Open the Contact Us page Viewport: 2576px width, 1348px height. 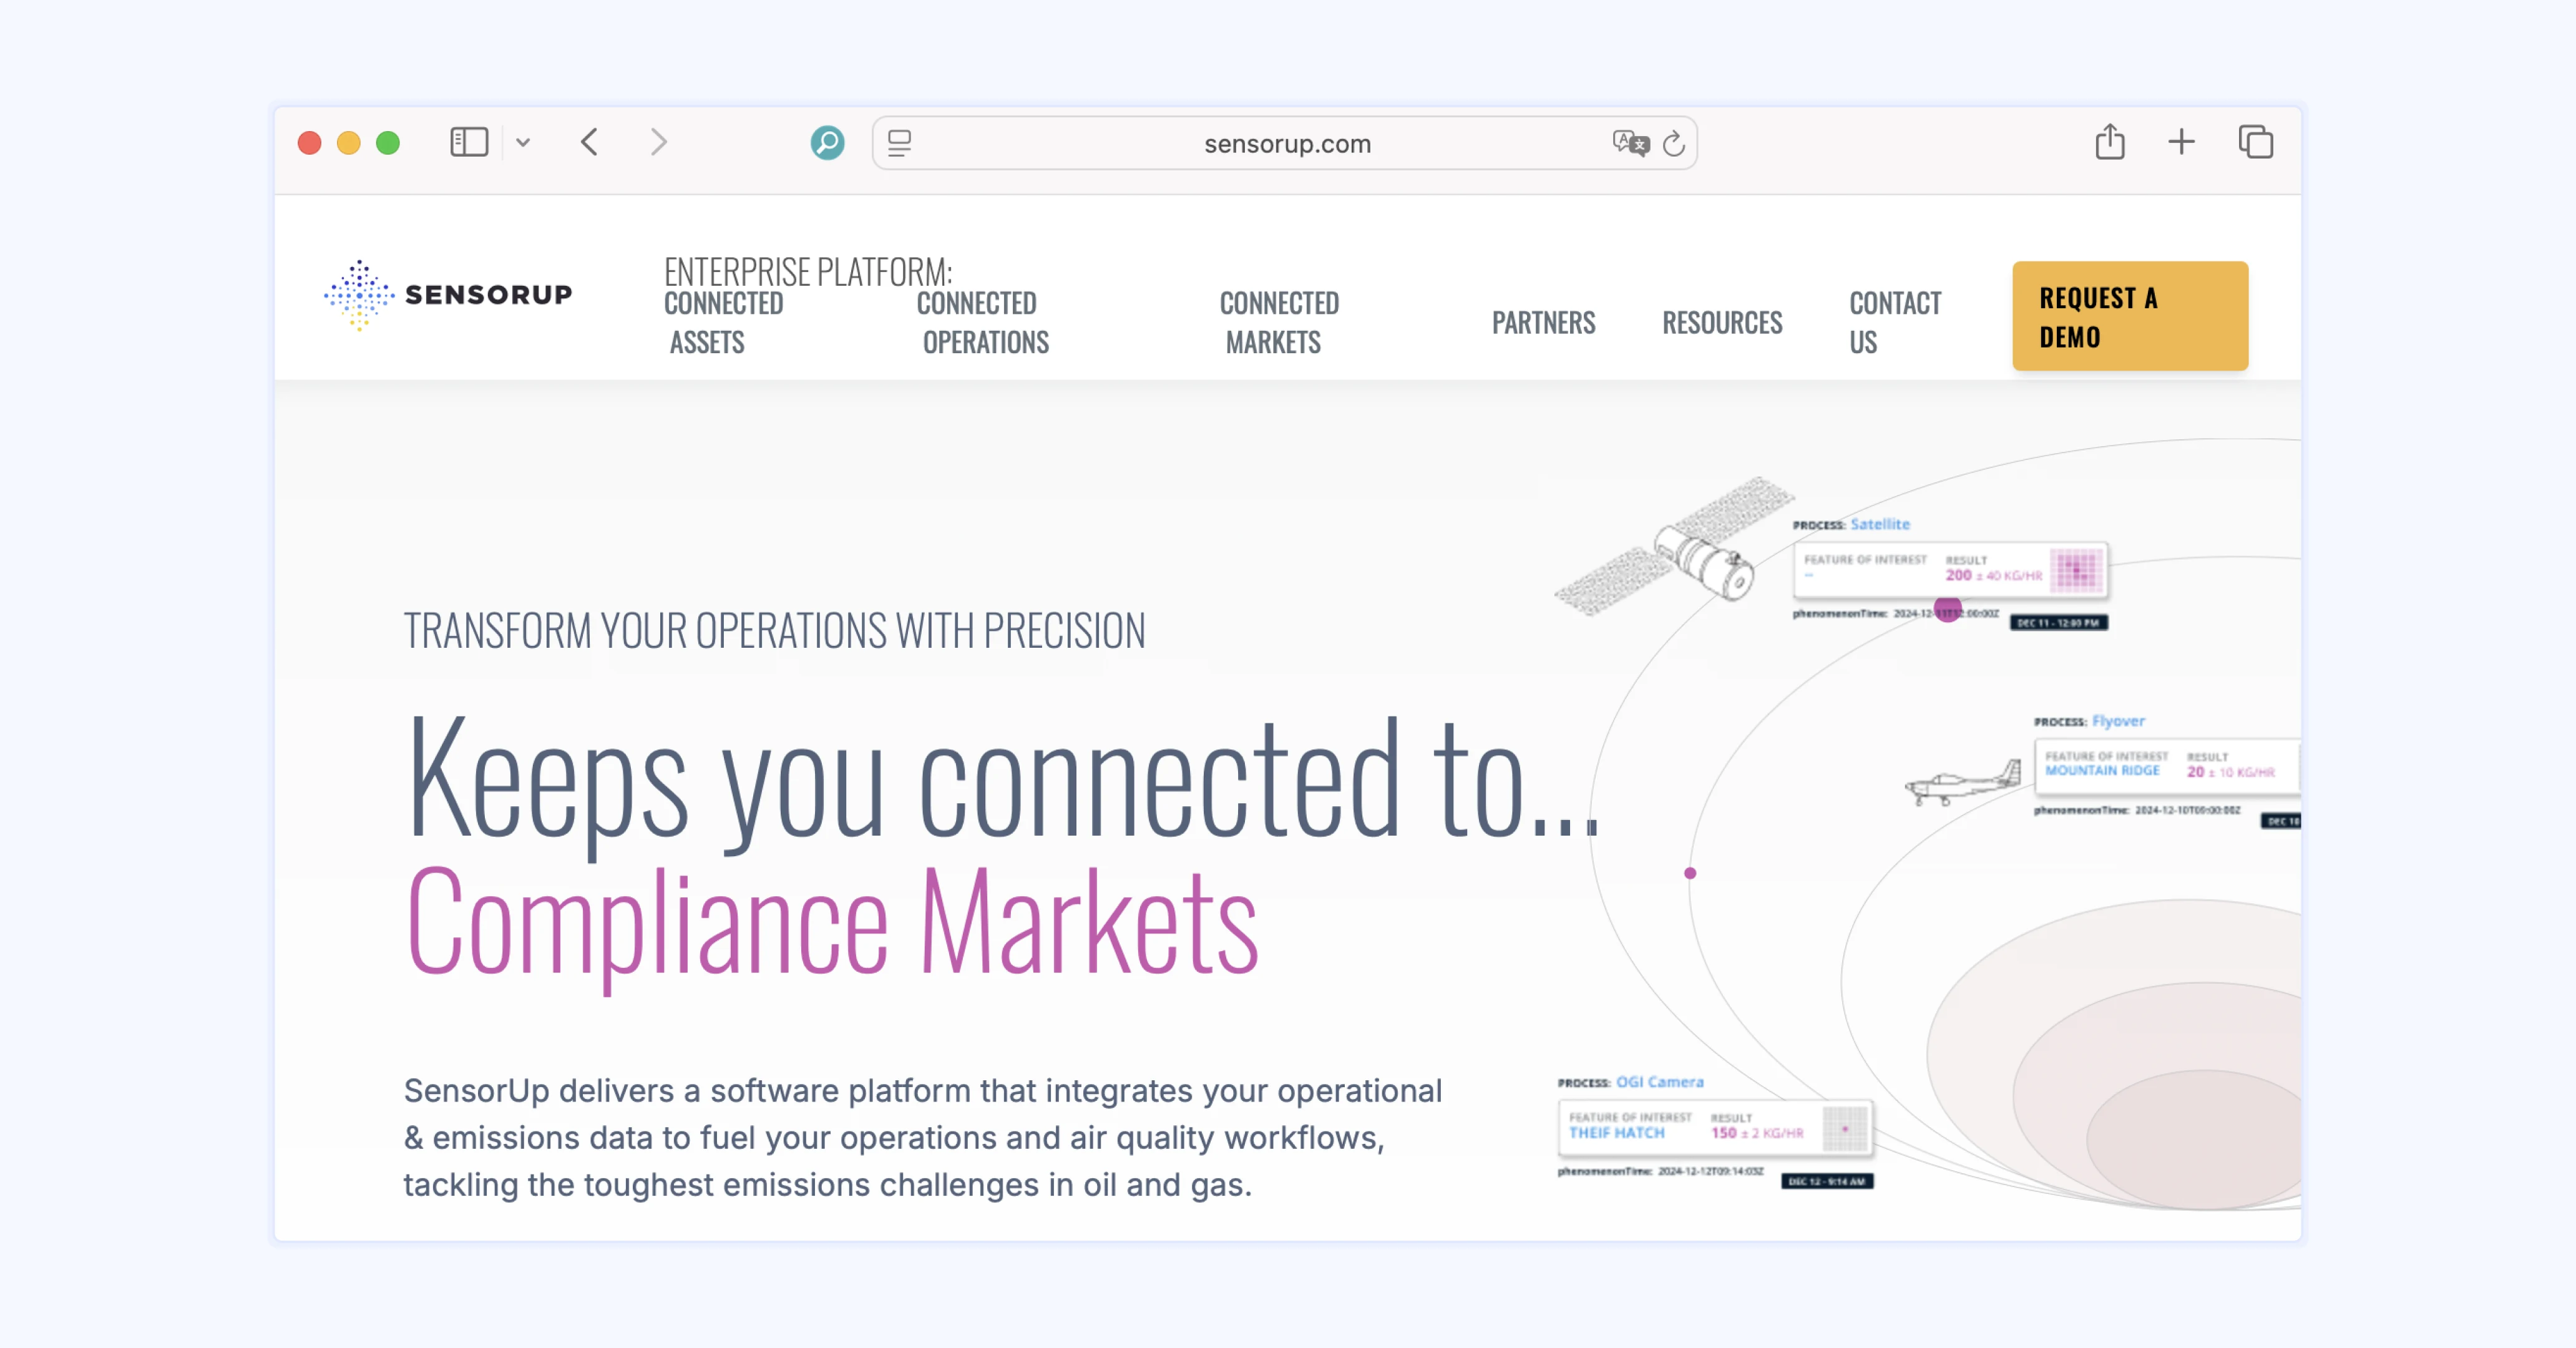click(1895, 322)
